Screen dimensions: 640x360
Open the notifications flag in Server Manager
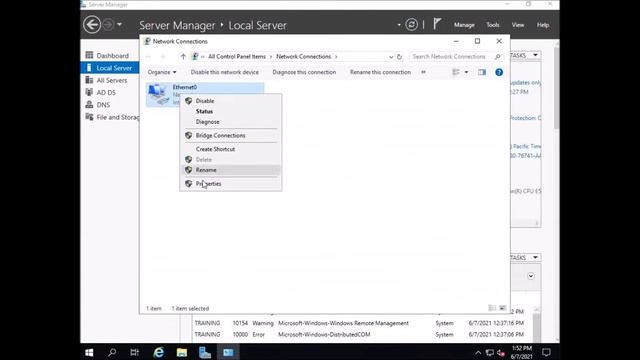(x=437, y=24)
